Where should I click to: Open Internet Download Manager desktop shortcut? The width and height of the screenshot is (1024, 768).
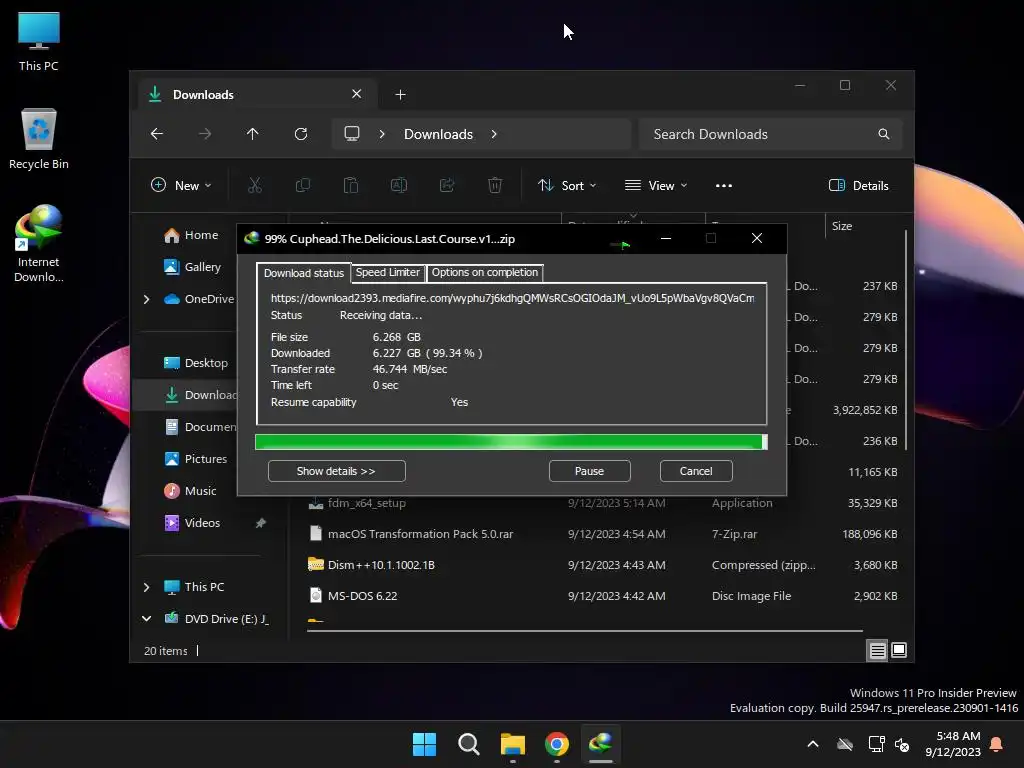(39, 243)
